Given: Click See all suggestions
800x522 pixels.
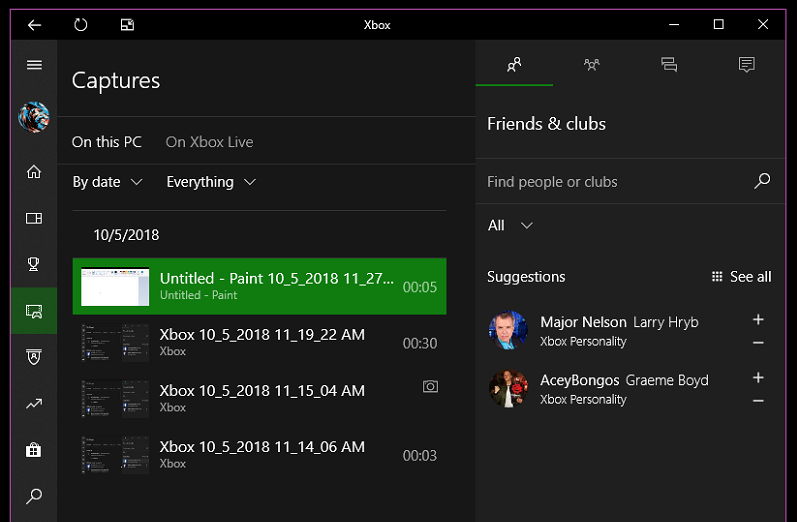Looking at the screenshot, I should pyautogui.click(x=741, y=277).
